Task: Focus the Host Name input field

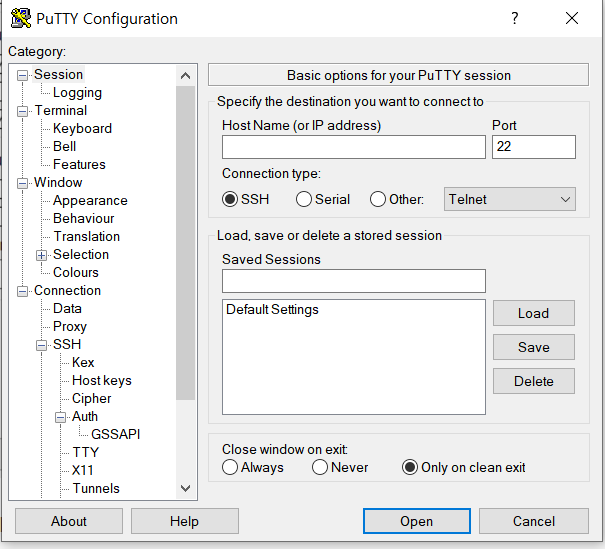Action: click(x=353, y=147)
